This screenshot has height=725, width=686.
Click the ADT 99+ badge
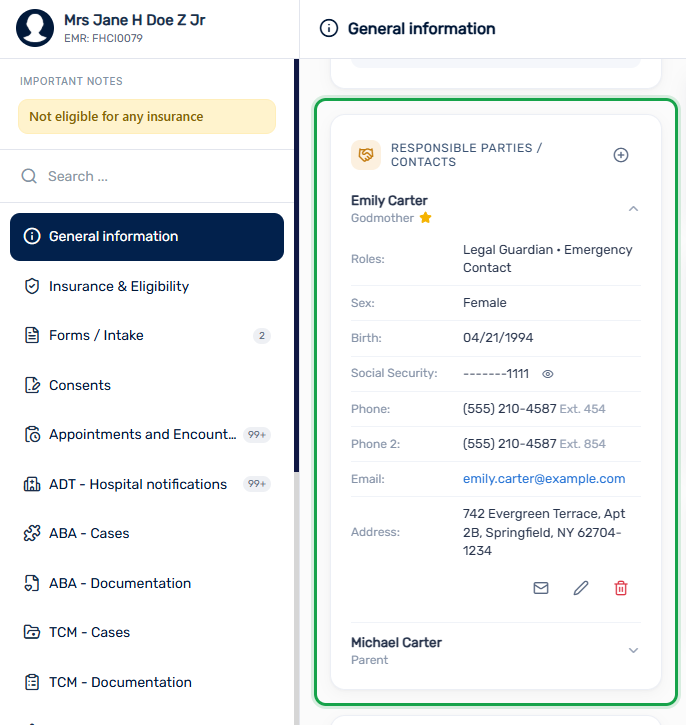257,484
